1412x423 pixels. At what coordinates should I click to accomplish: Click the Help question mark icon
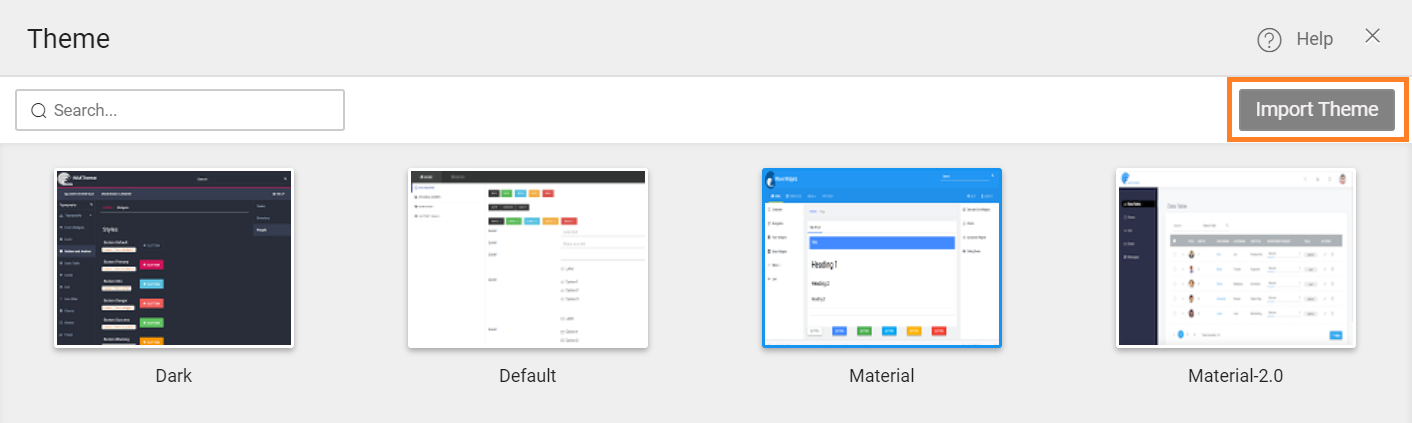(1269, 40)
